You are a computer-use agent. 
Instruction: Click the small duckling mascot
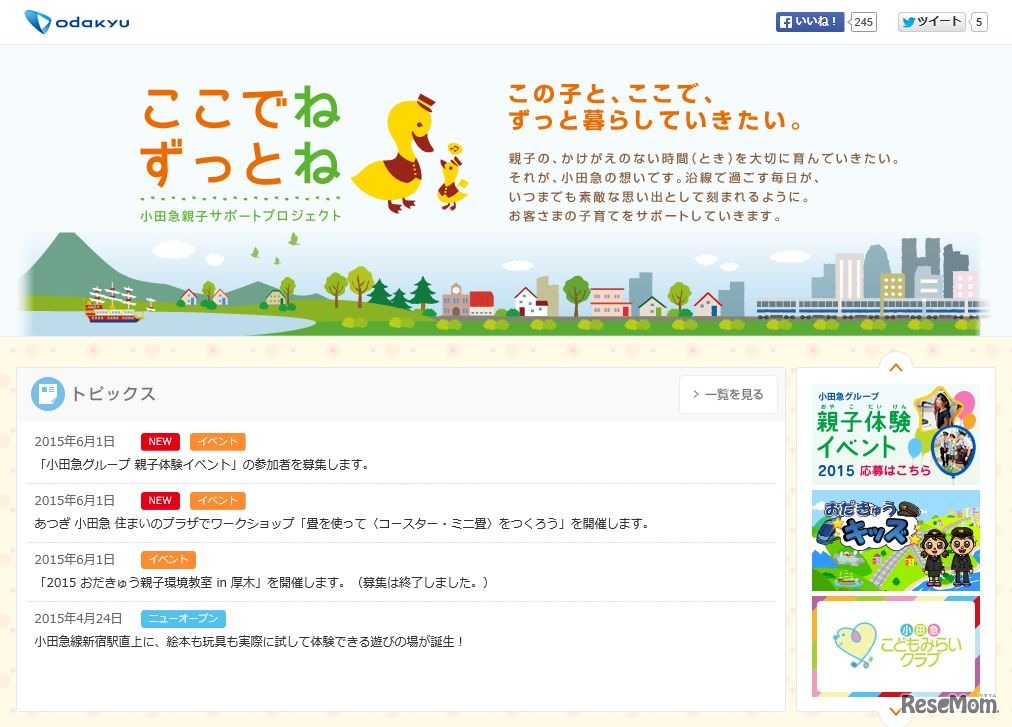(x=452, y=176)
